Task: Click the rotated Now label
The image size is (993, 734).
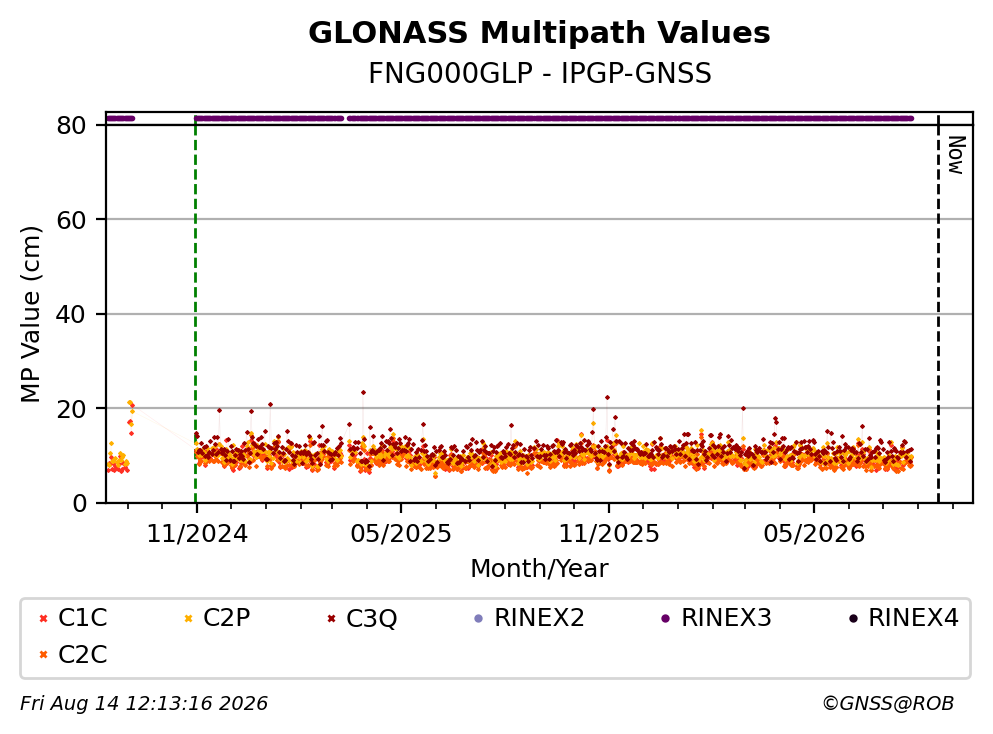Action: pos(956,155)
